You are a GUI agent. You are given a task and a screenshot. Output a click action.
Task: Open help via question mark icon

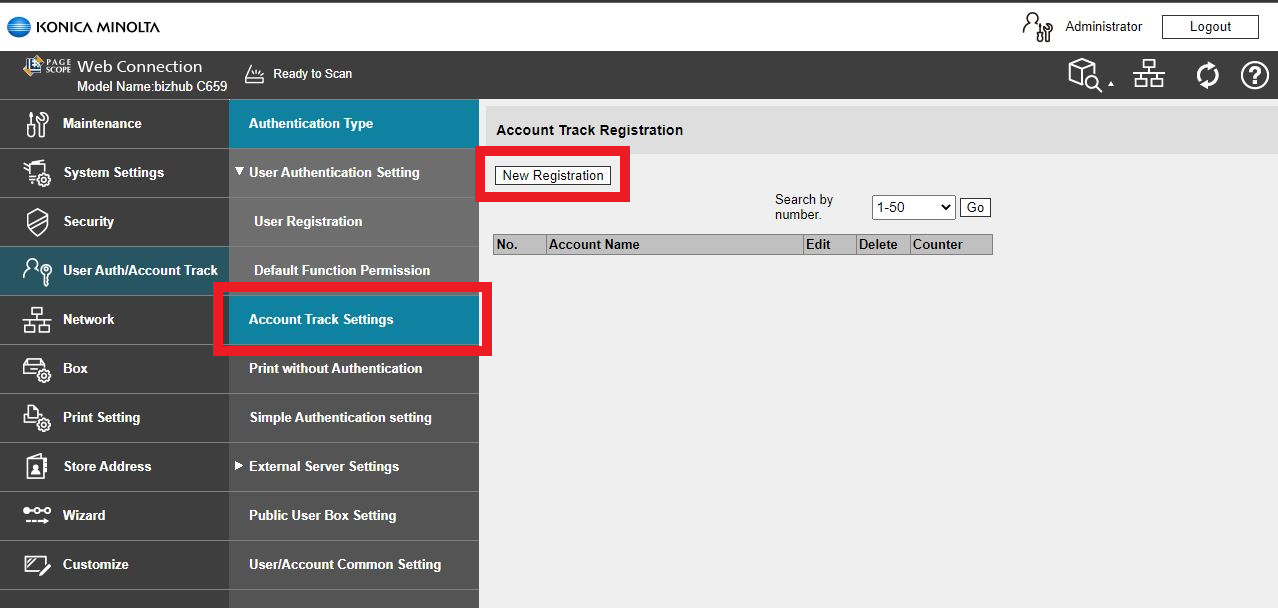point(1254,75)
